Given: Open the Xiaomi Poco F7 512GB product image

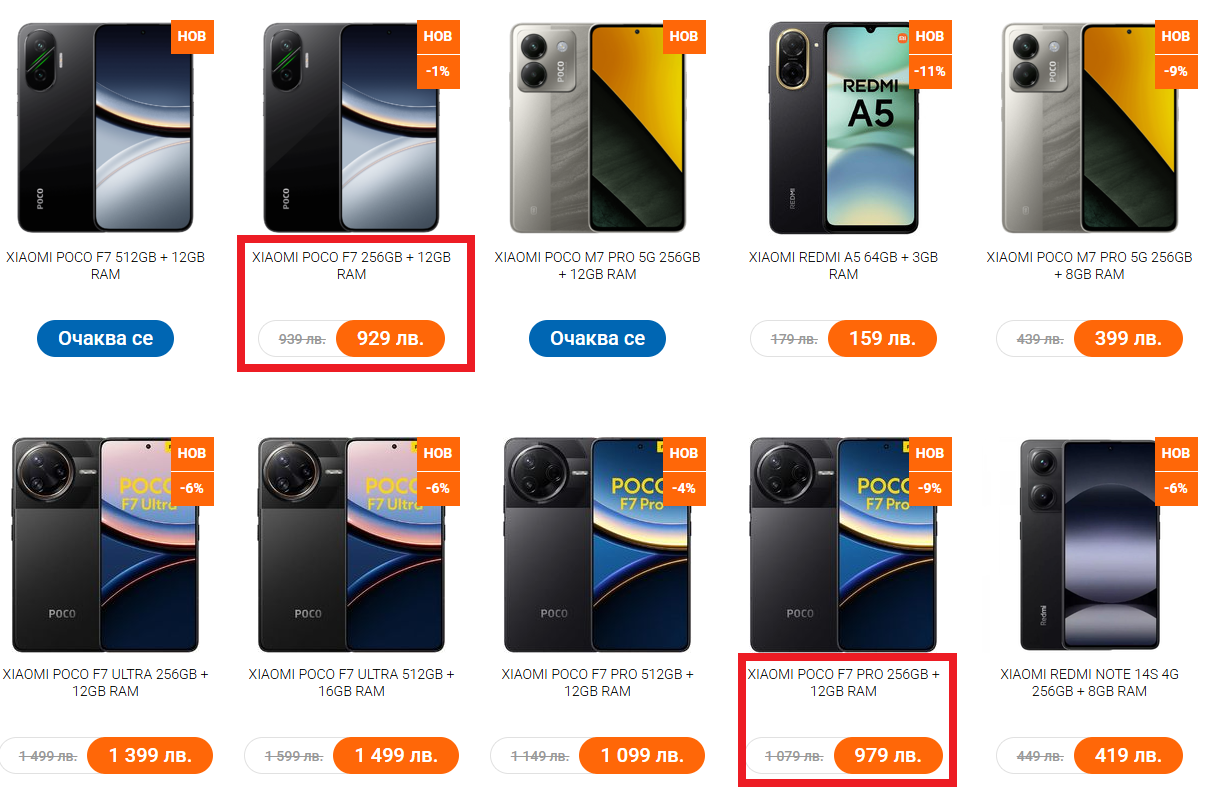Looking at the screenshot, I should pos(105,128).
